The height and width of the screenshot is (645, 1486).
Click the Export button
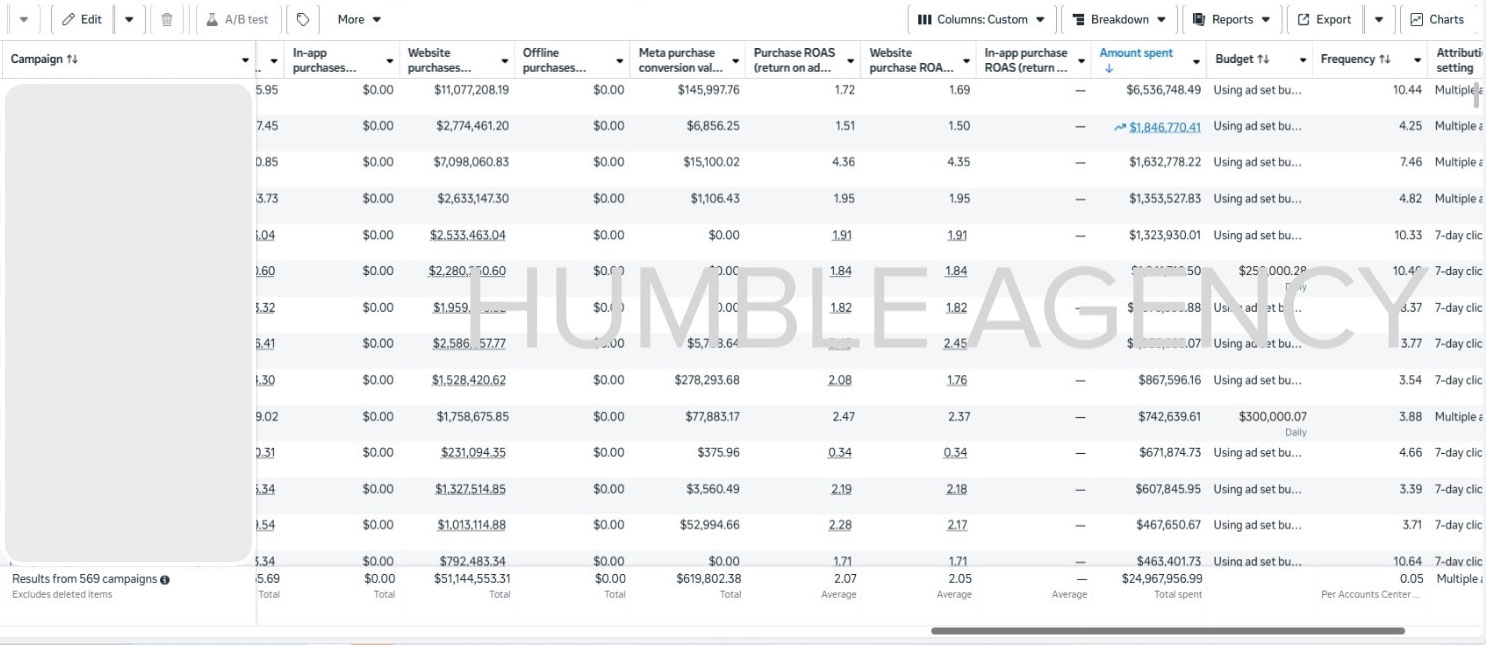(x=1324, y=19)
